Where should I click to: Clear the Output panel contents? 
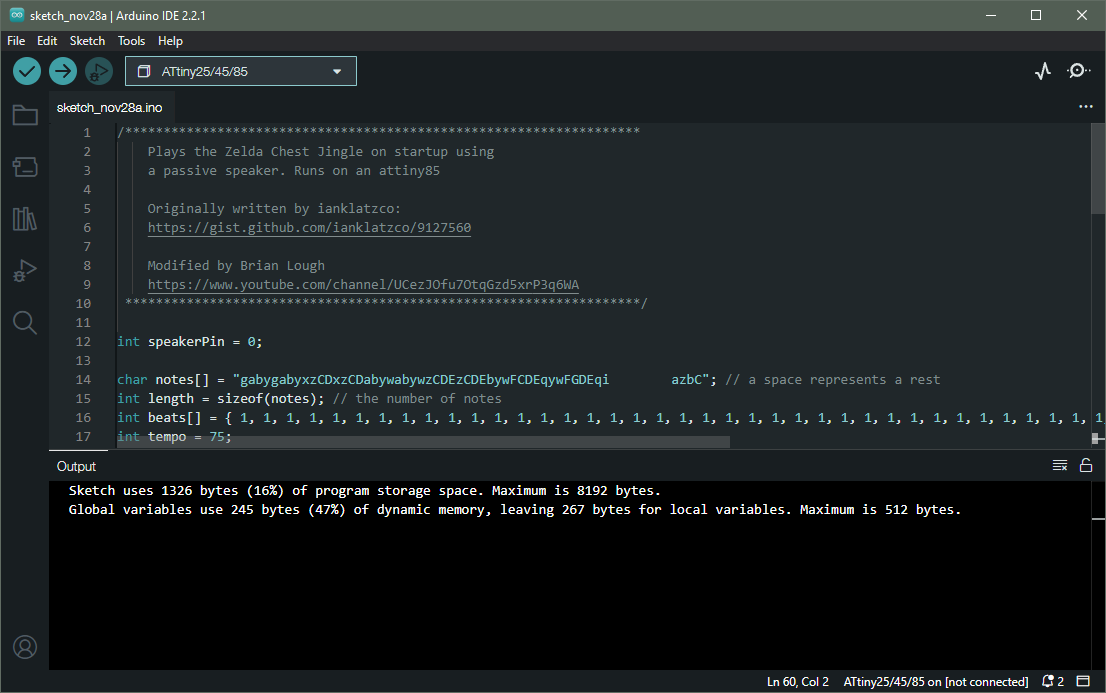1059,465
